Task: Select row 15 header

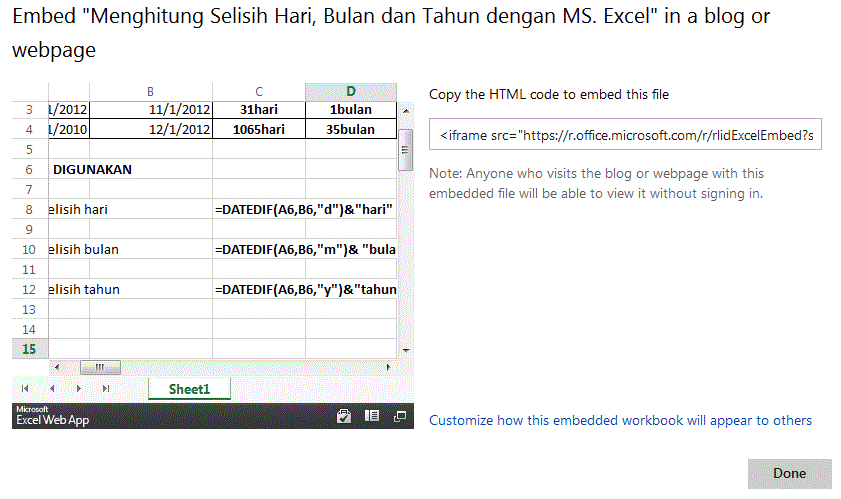Action: pos(29,349)
